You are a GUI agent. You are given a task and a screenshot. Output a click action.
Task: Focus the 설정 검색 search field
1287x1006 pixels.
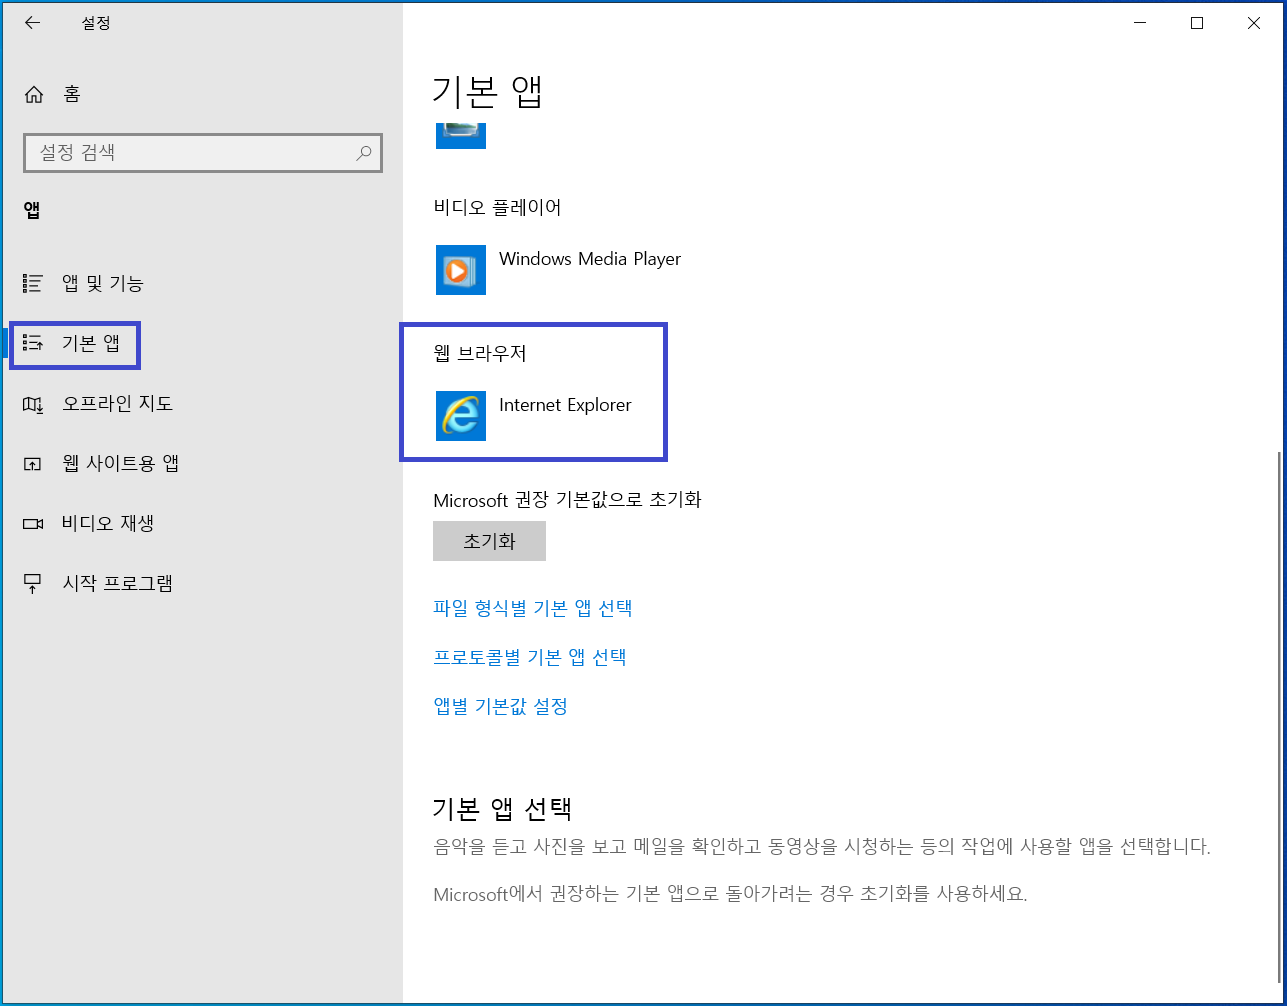click(x=203, y=153)
